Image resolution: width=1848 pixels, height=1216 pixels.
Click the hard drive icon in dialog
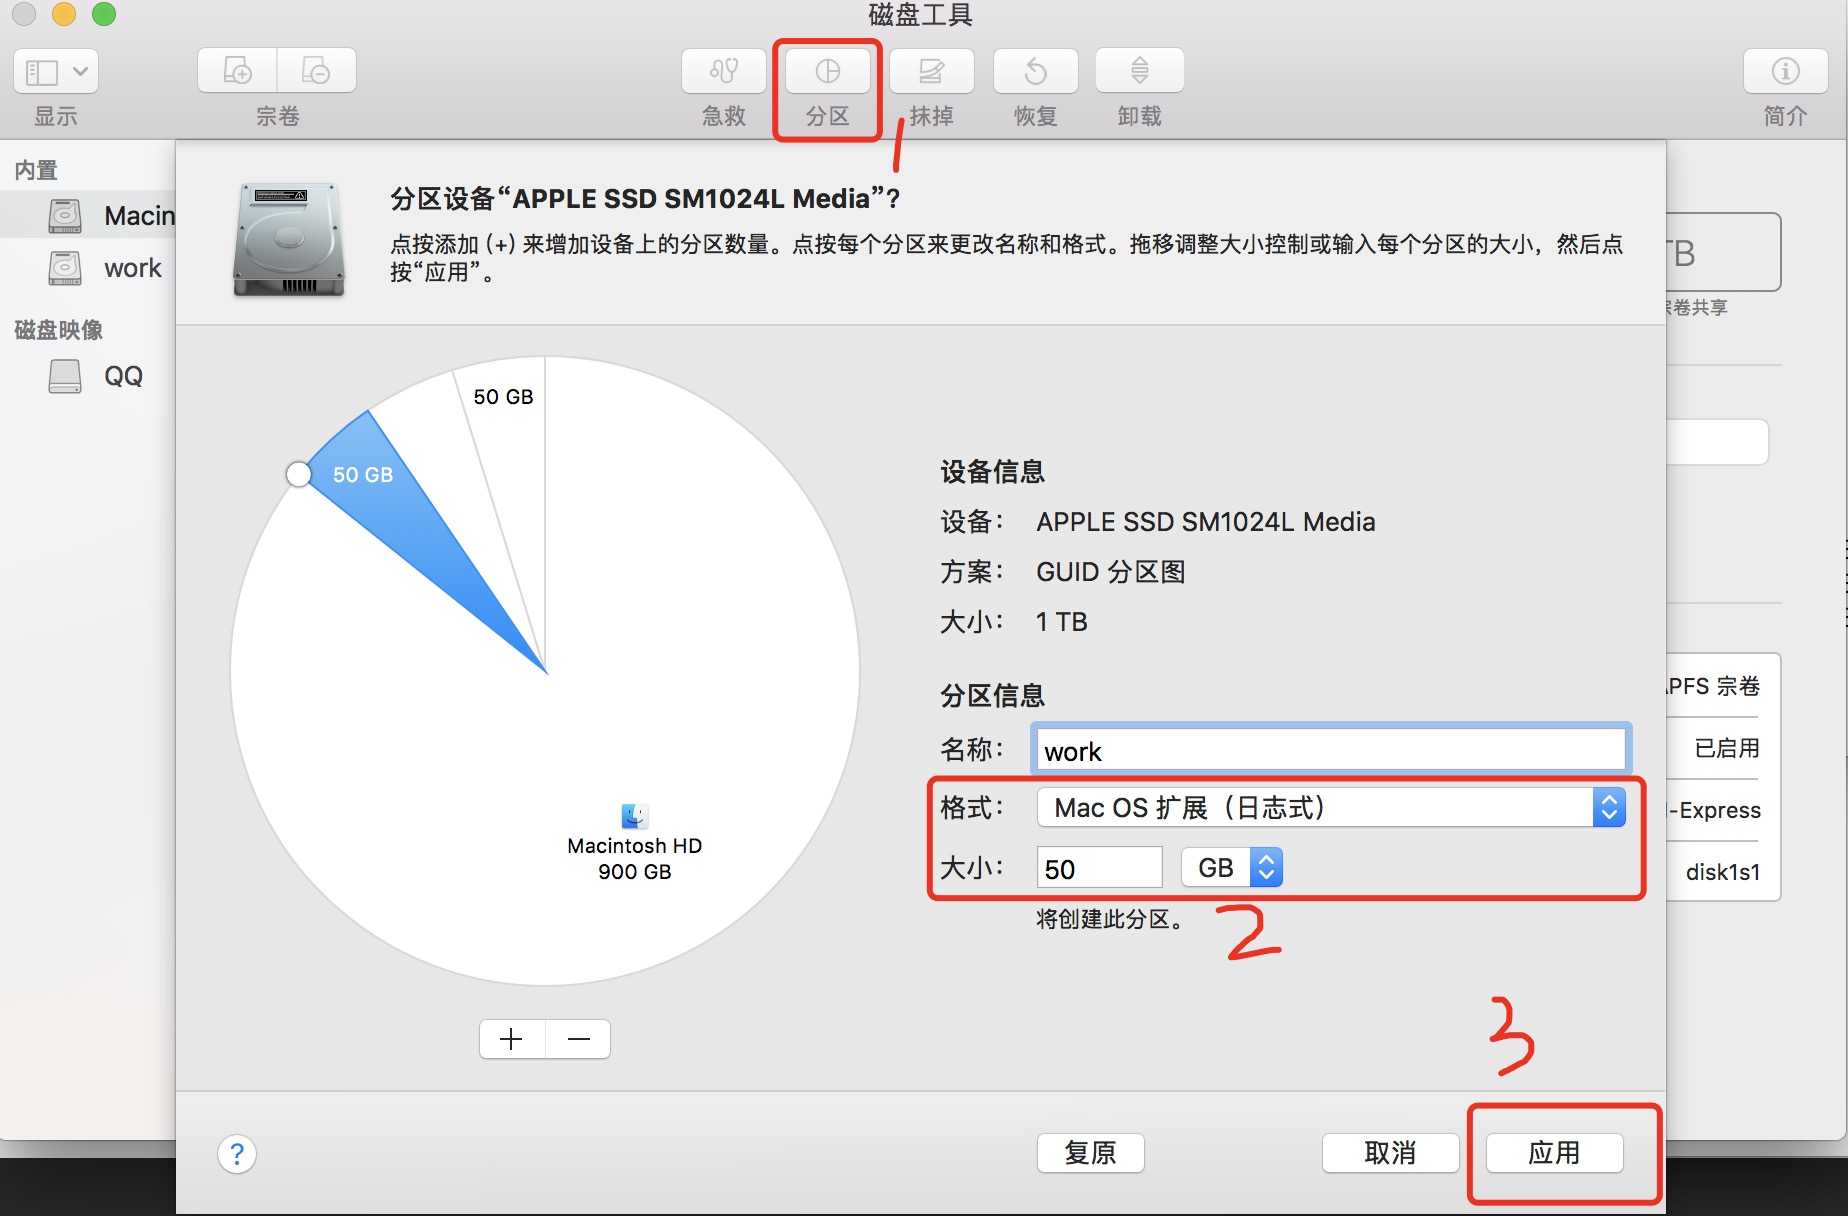[289, 240]
